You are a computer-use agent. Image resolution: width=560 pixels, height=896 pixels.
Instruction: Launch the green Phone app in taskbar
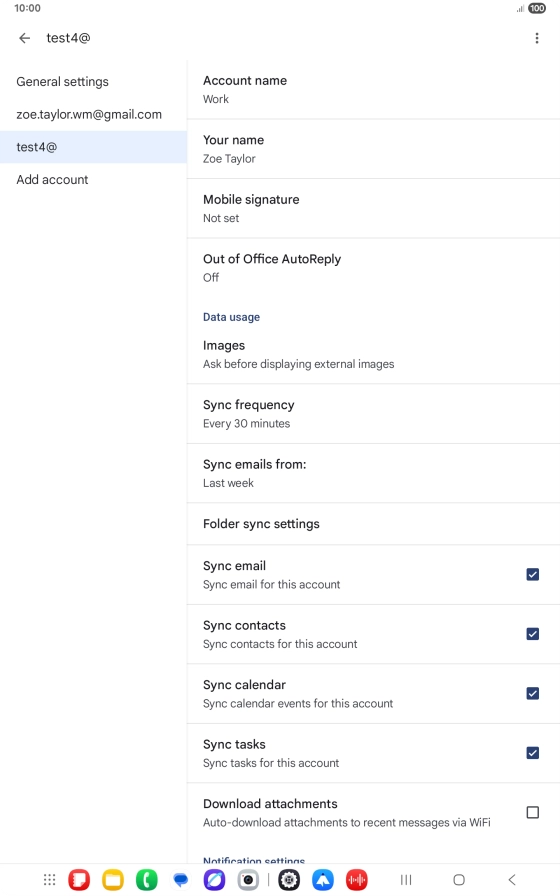tap(146, 879)
